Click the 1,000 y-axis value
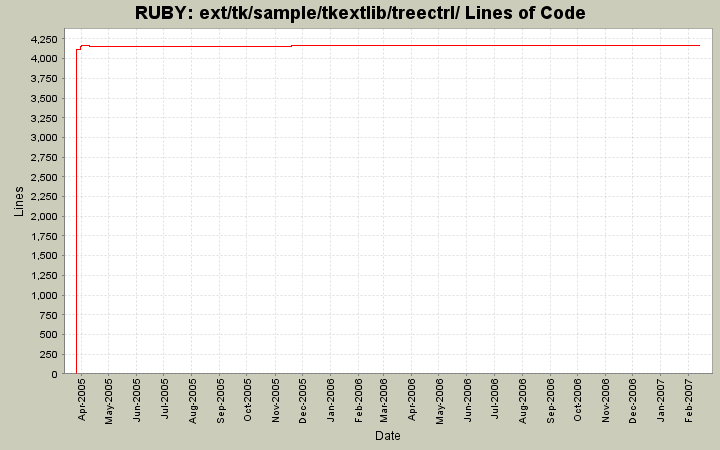This screenshot has height=450, width=720. 44,295
